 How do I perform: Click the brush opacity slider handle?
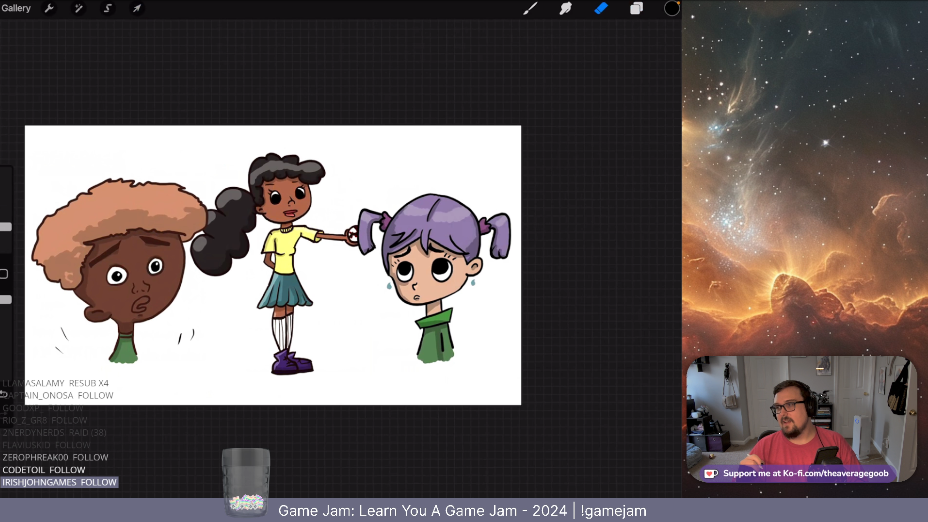pos(6,299)
